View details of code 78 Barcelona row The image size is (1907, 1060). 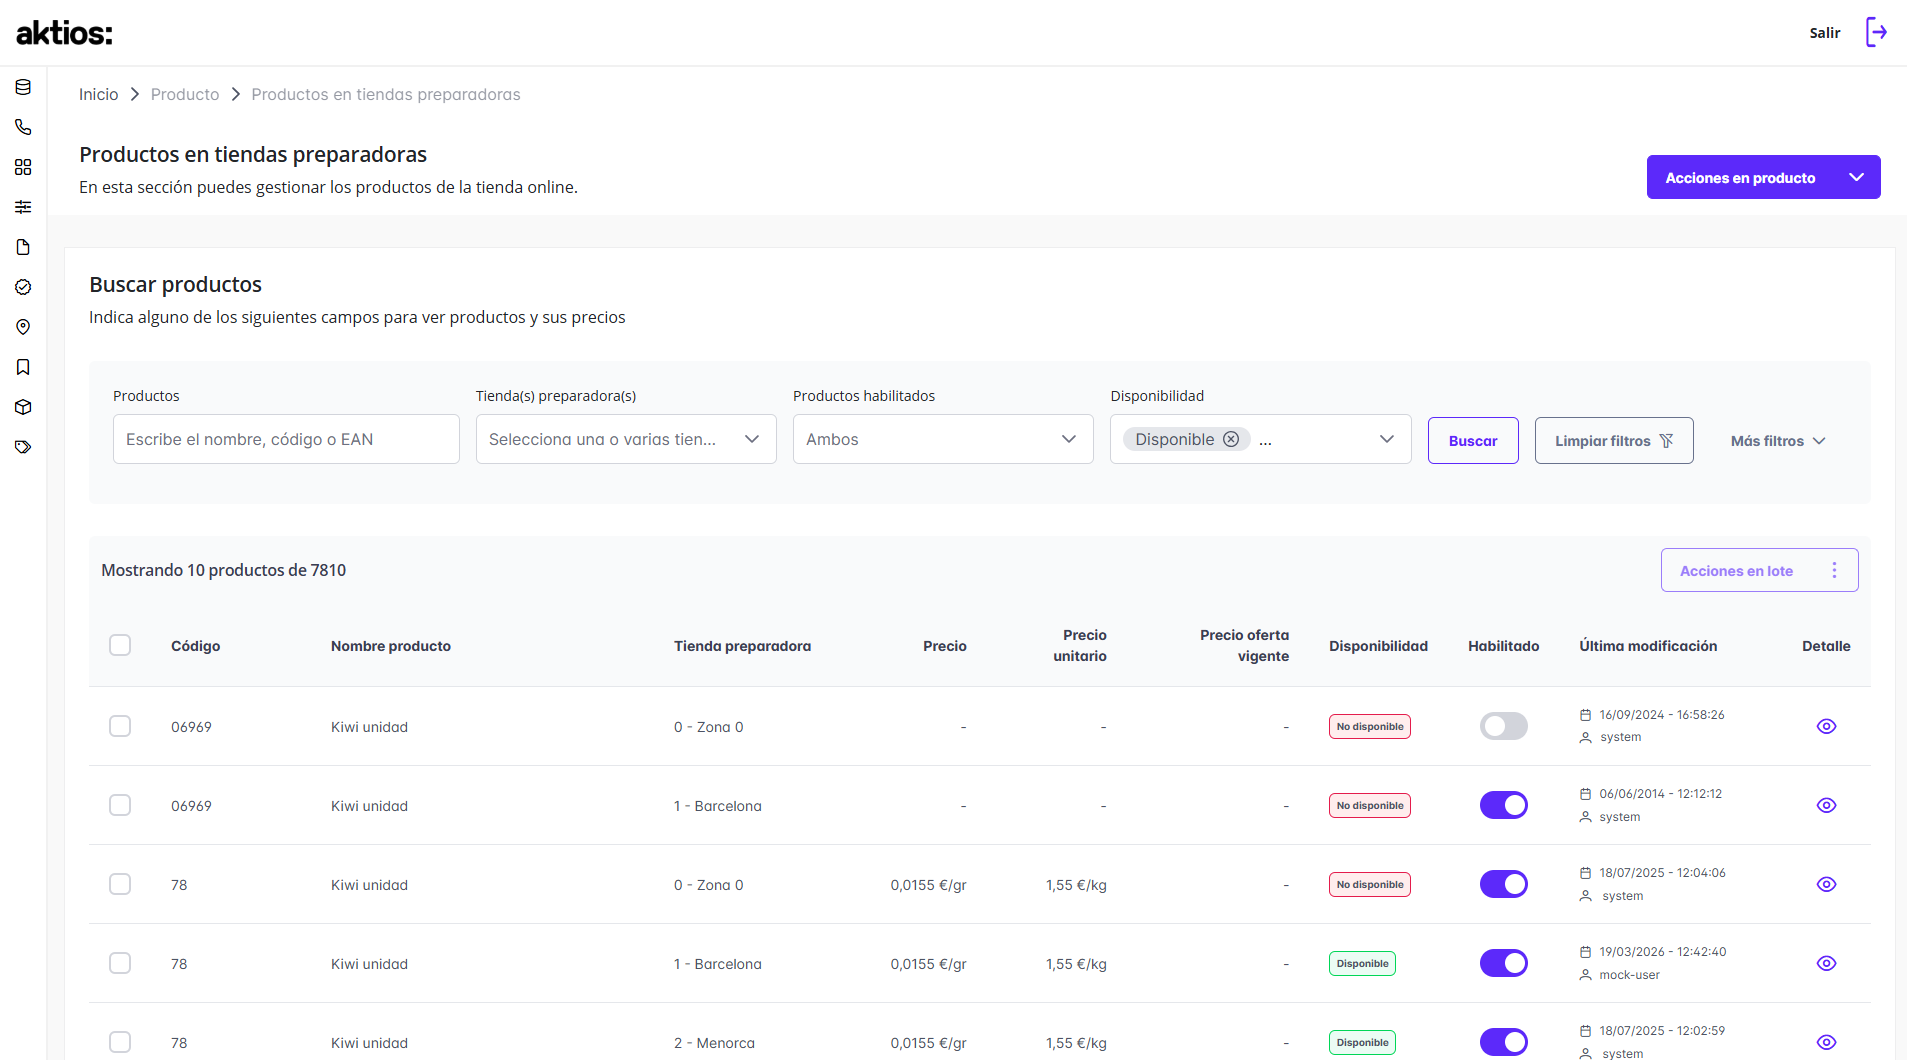tap(1826, 963)
